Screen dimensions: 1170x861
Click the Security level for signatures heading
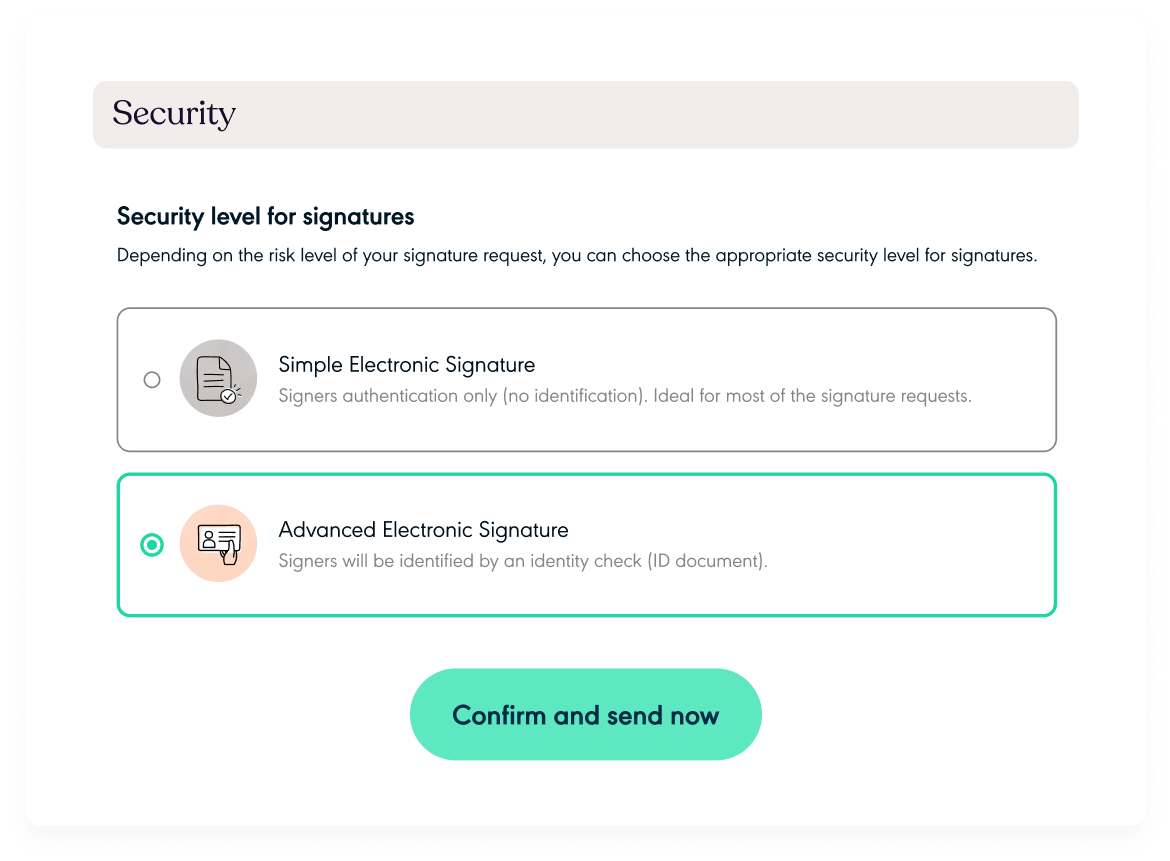pyautogui.click(x=266, y=216)
